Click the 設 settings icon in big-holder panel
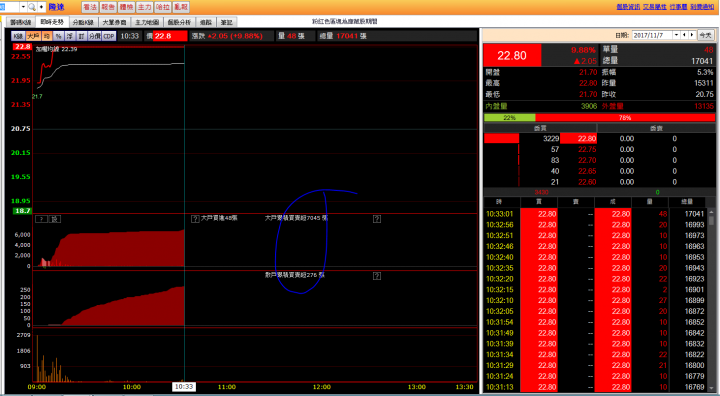The width and height of the screenshot is (720, 396). [55, 219]
